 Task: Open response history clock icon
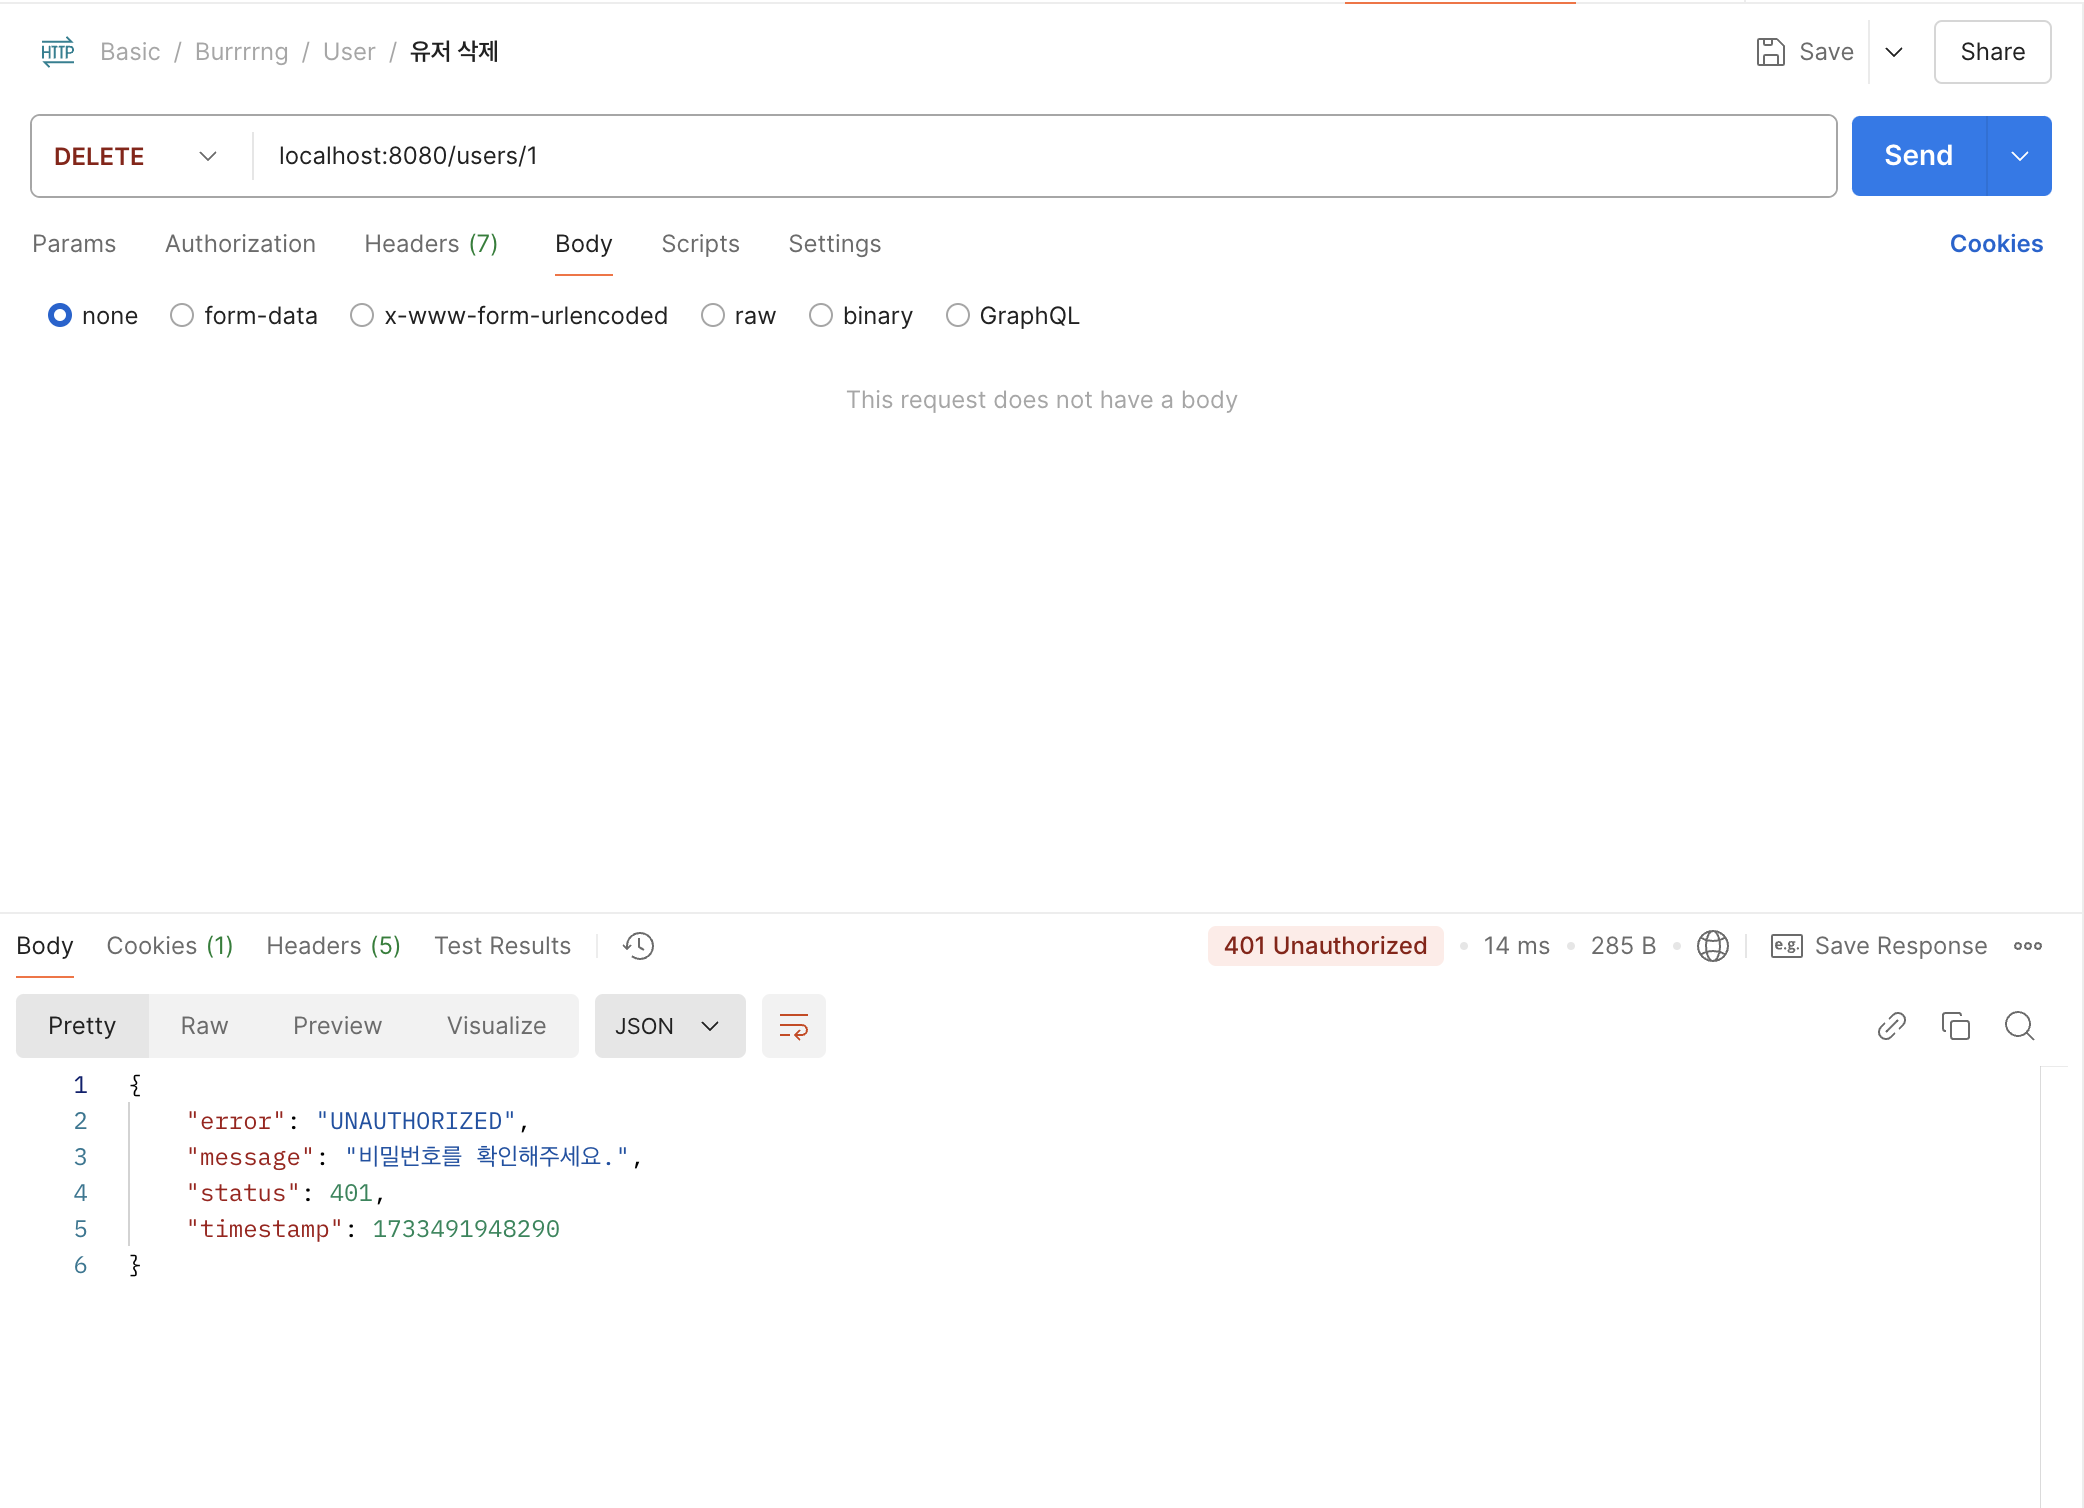click(638, 946)
